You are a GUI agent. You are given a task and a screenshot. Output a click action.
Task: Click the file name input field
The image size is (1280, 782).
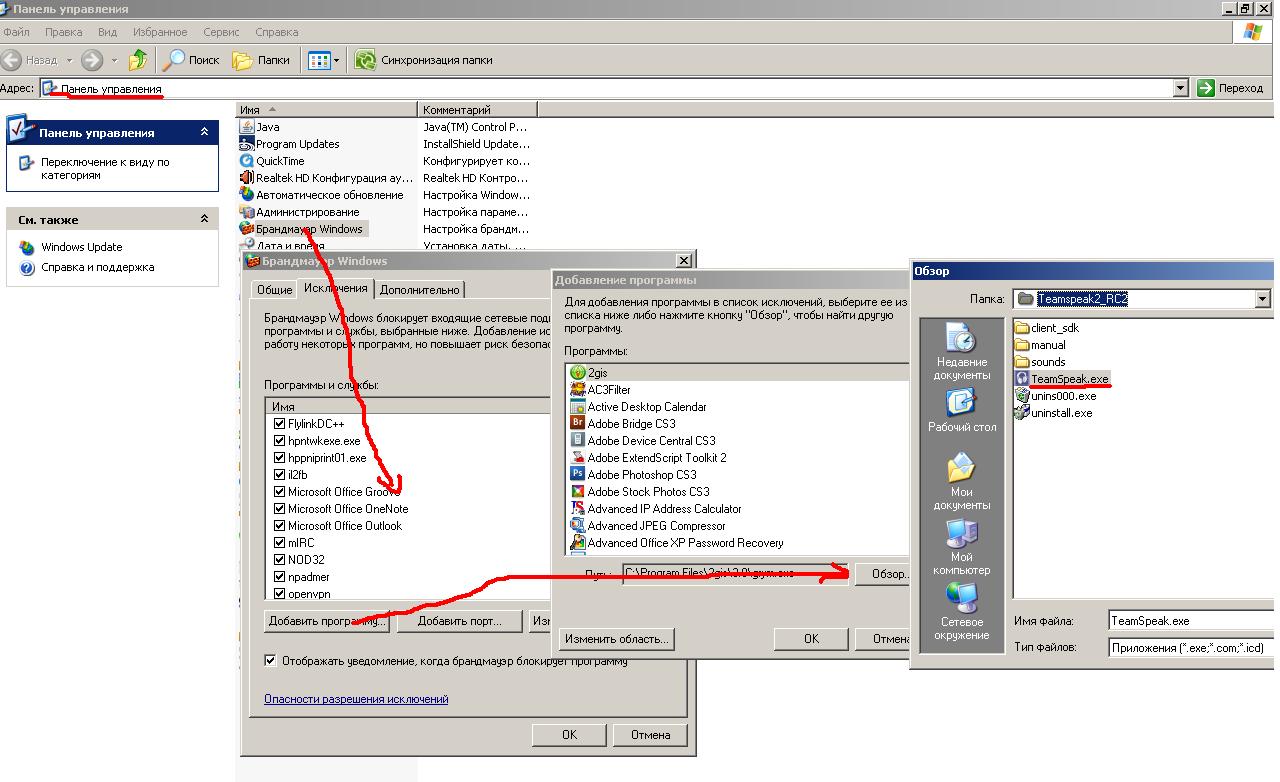[x=1190, y=621]
